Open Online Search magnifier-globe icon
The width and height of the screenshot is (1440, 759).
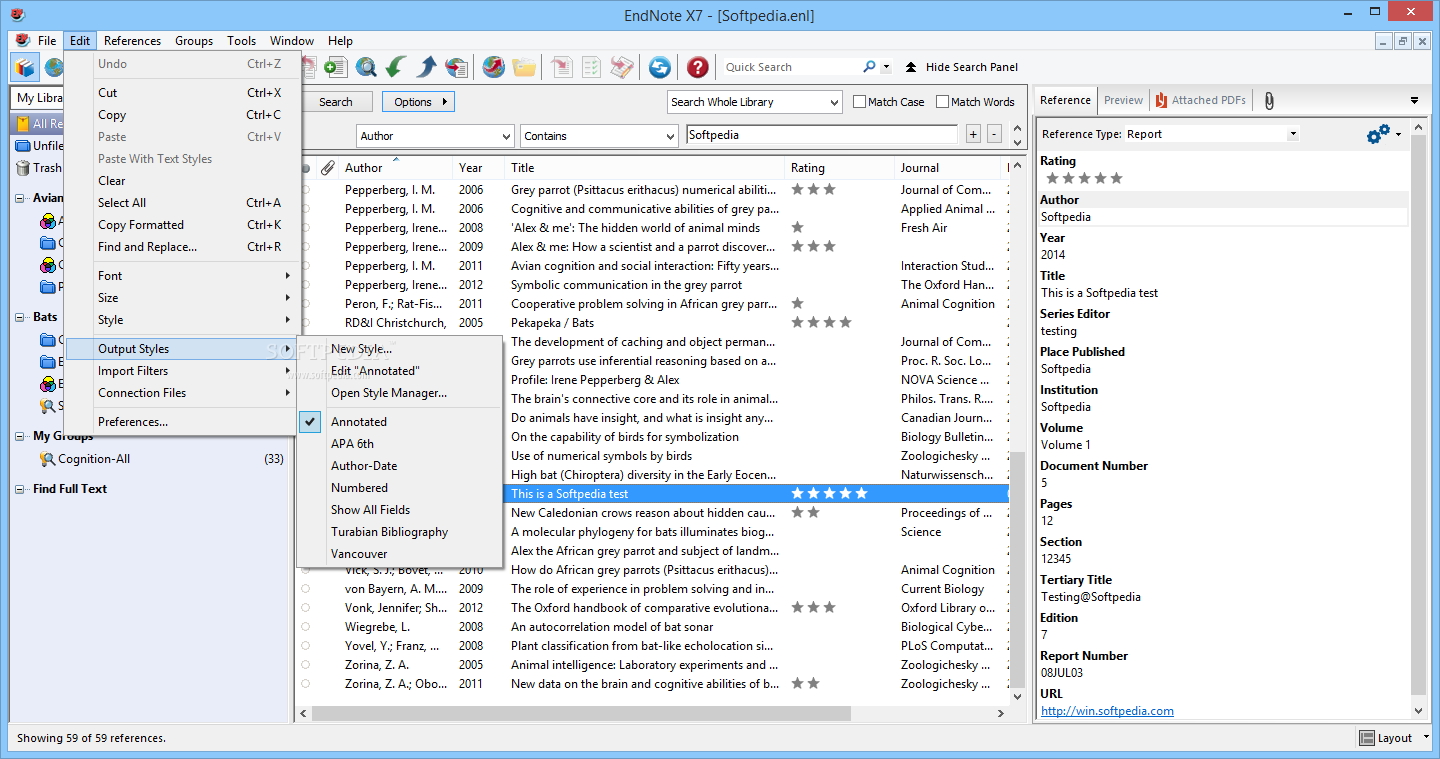pyautogui.click(x=367, y=67)
